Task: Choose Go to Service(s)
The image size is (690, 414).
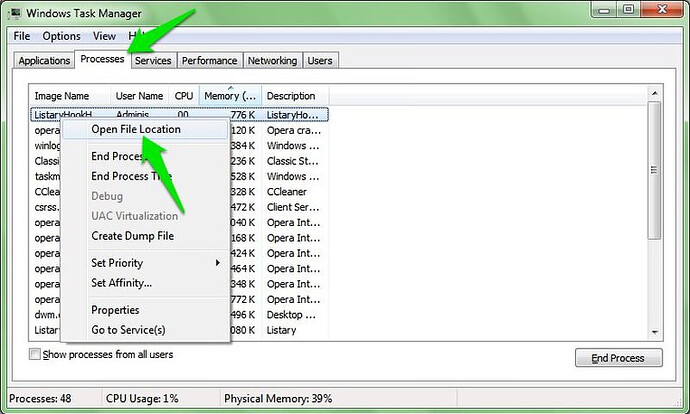Action: 145,330
